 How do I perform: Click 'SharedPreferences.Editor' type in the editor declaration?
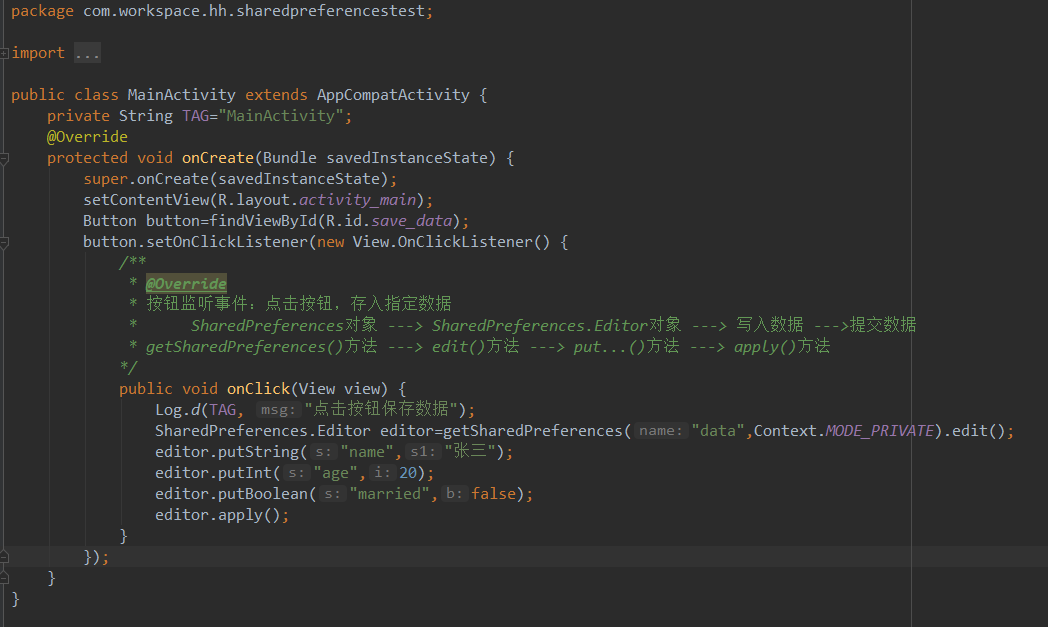click(263, 431)
